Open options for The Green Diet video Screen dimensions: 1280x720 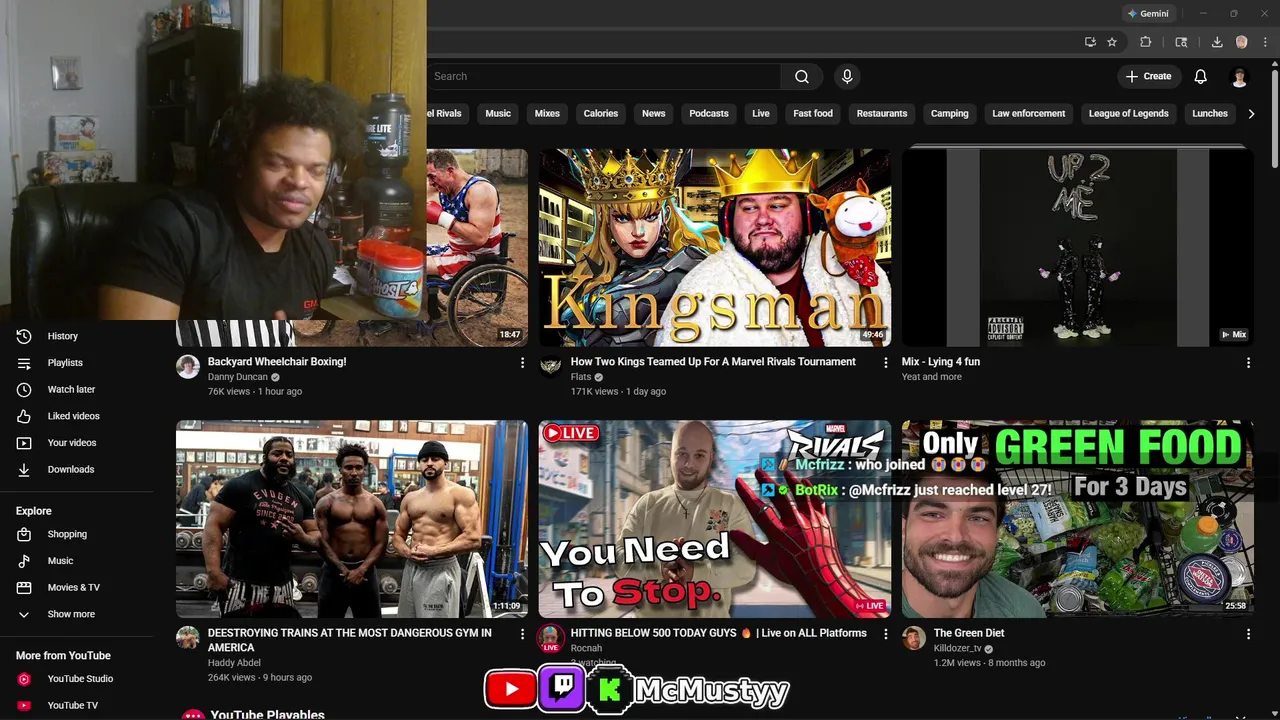pos(1248,634)
